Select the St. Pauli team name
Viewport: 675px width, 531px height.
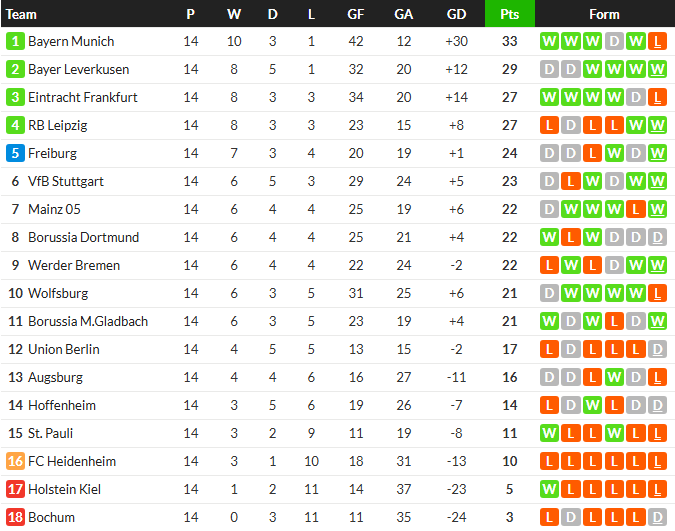click(x=50, y=434)
